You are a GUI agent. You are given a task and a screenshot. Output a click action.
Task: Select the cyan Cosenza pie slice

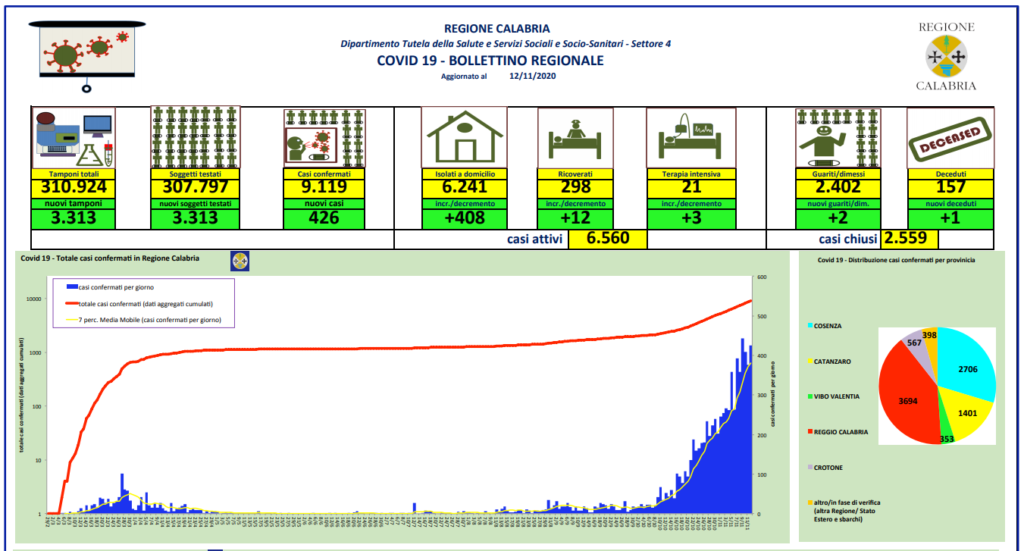[x=965, y=365]
